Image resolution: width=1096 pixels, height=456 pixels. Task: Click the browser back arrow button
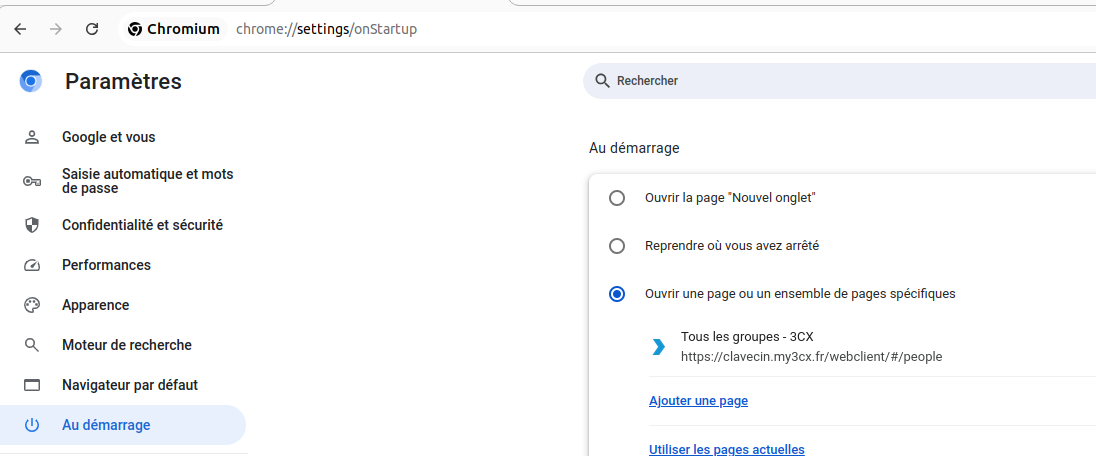coord(20,29)
